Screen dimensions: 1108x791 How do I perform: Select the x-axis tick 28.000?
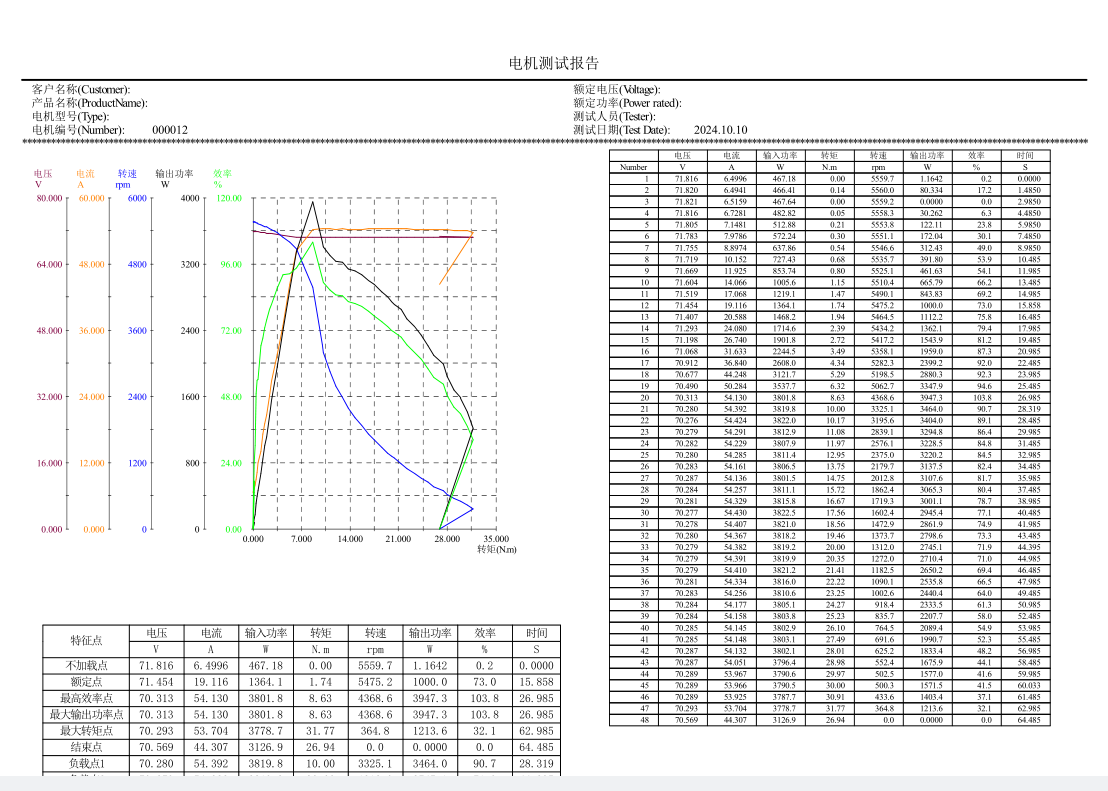pos(447,539)
